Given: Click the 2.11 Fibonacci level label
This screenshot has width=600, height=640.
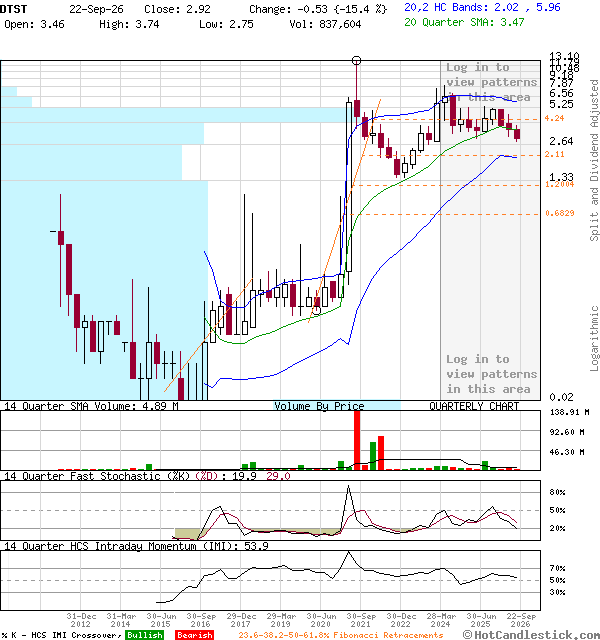Looking at the screenshot, I should pos(554,154).
